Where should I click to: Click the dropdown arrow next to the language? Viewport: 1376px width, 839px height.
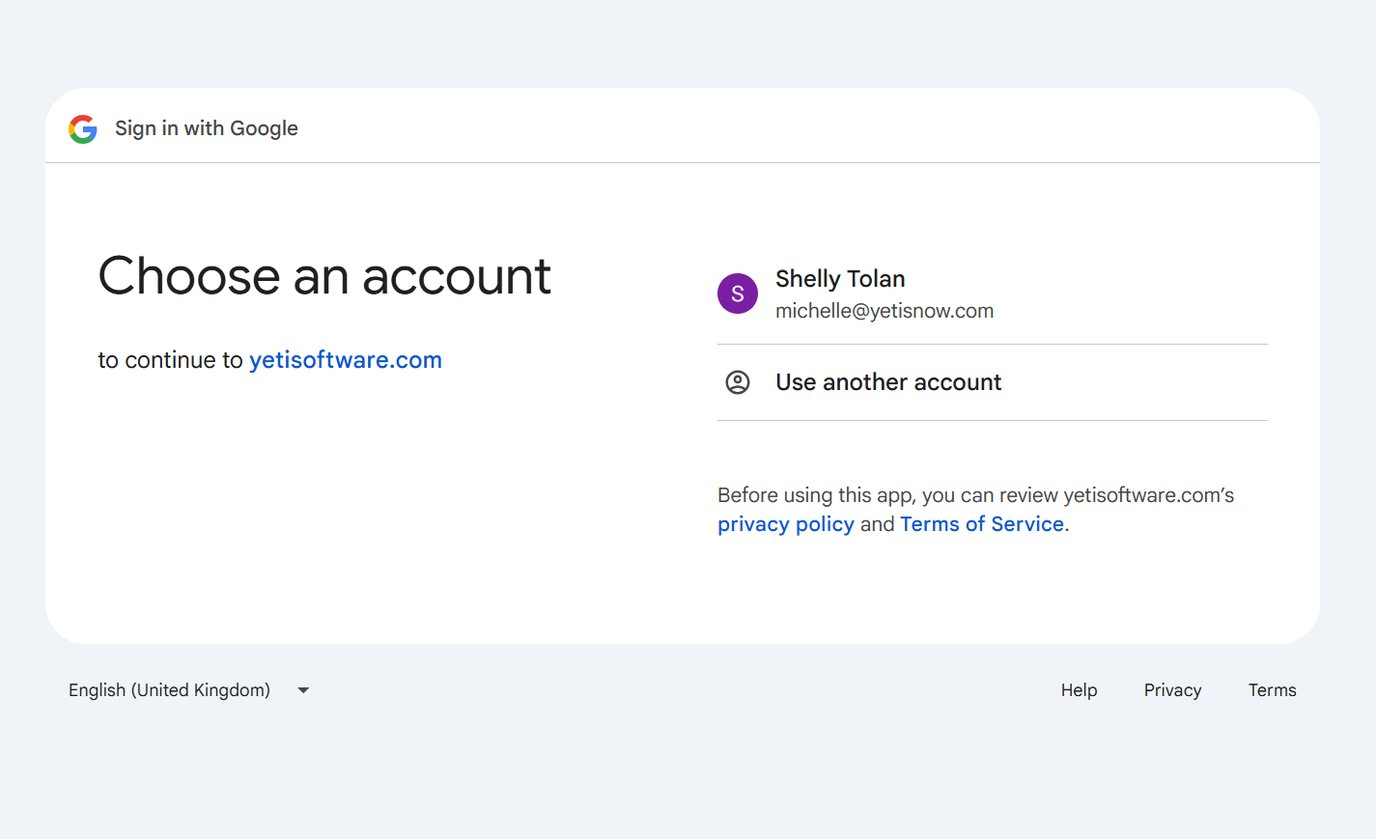click(302, 690)
